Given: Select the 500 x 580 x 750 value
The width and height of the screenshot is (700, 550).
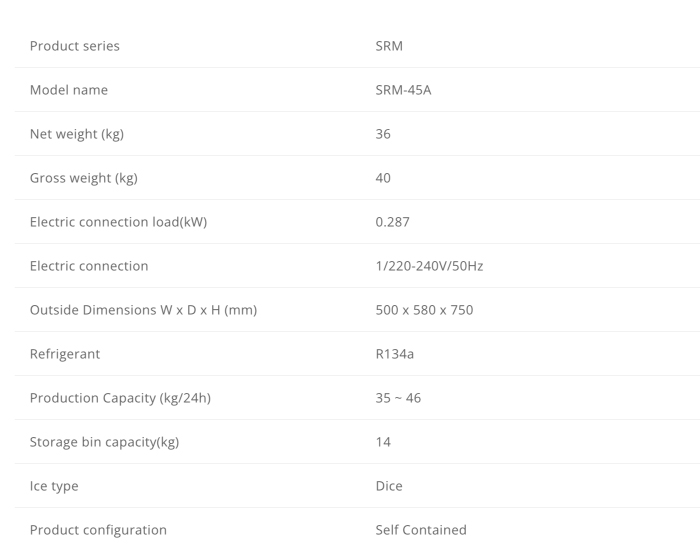Looking at the screenshot, I should 424,310.
